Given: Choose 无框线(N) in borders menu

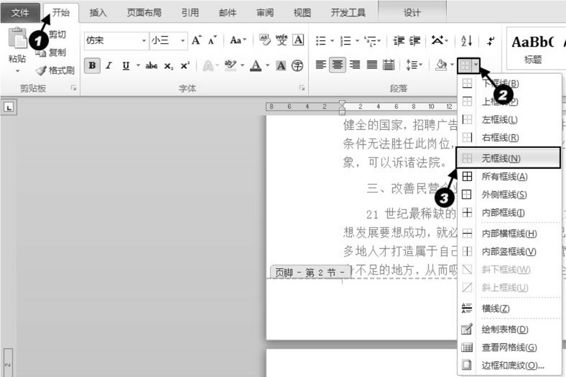Looking at the screenshot, I should point(508,158).
